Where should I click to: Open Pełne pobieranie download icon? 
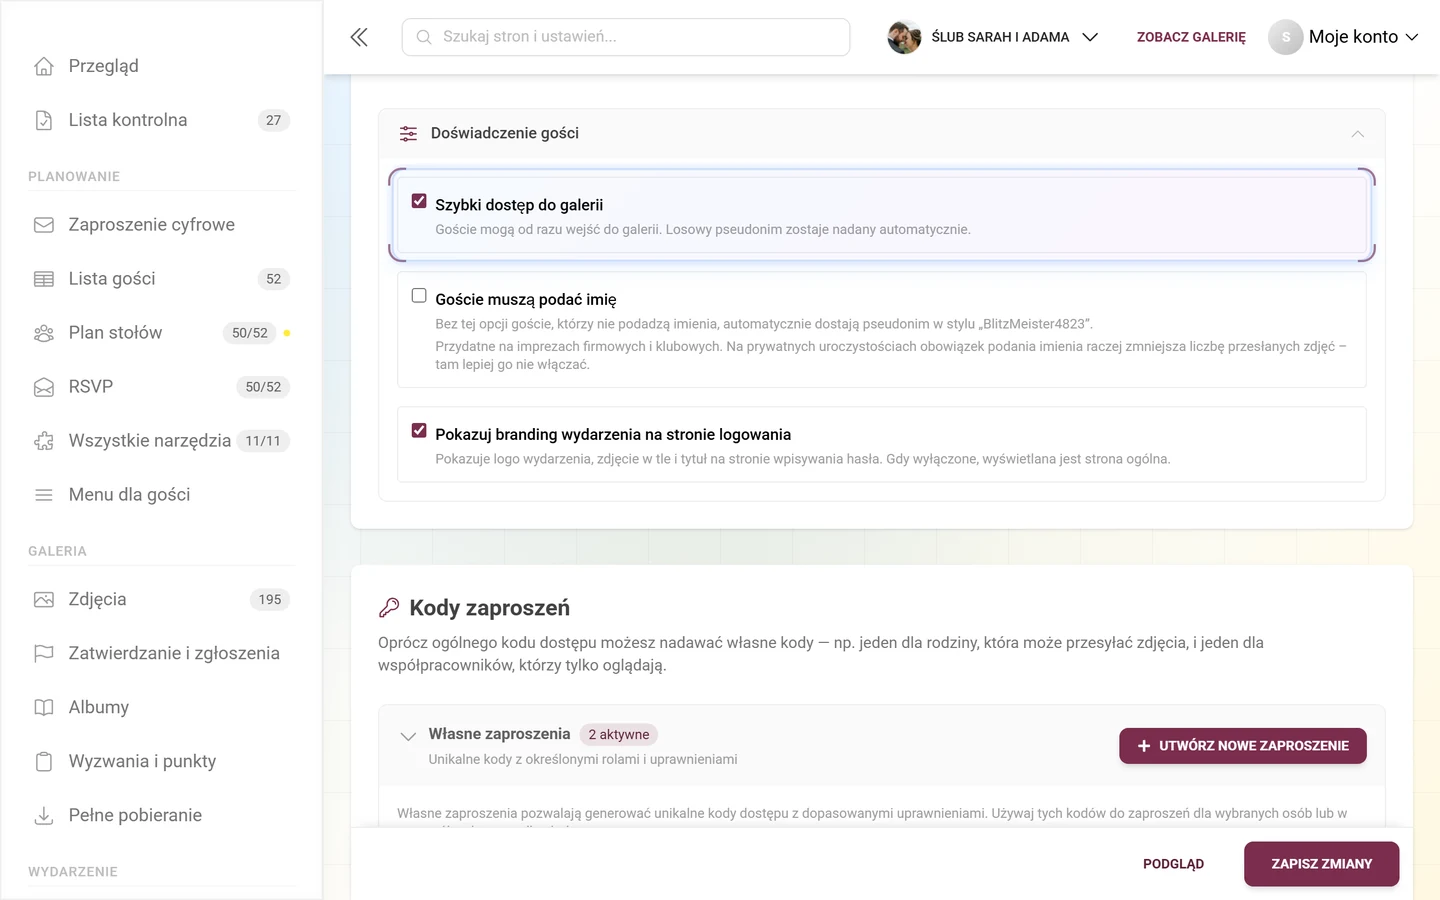(x=44, y=816)
